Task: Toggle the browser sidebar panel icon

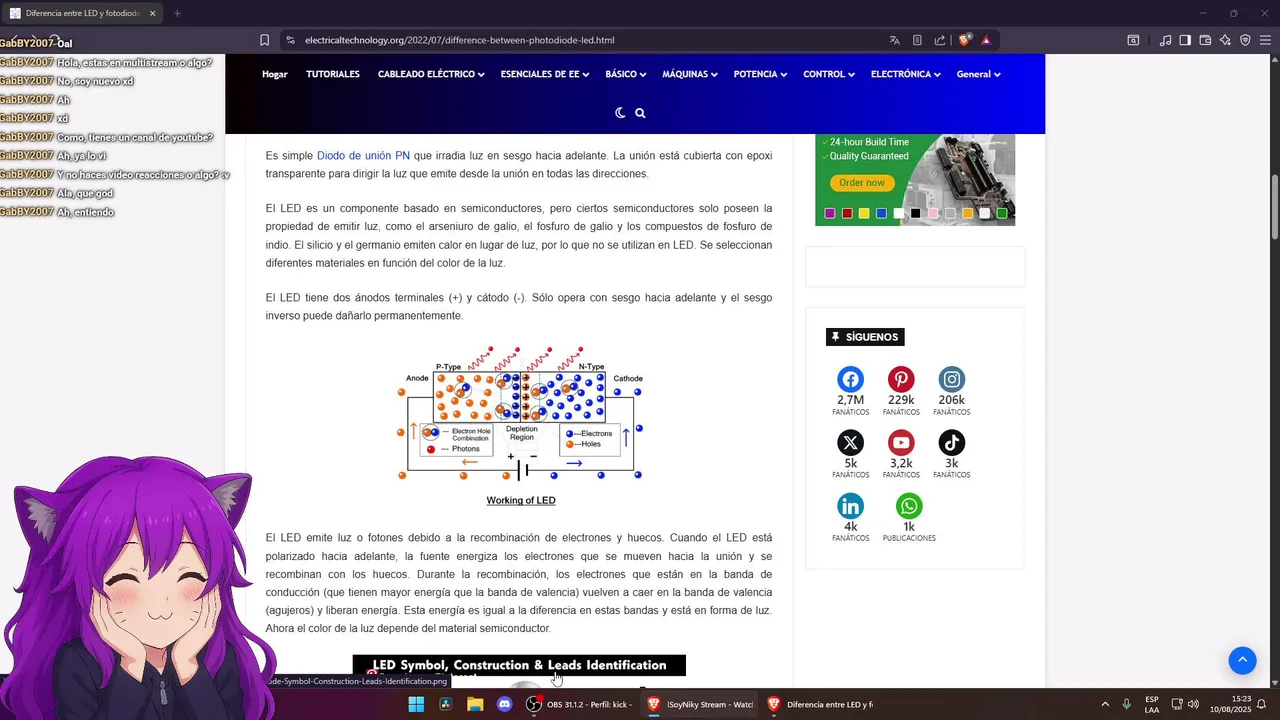Action: 1185,40
